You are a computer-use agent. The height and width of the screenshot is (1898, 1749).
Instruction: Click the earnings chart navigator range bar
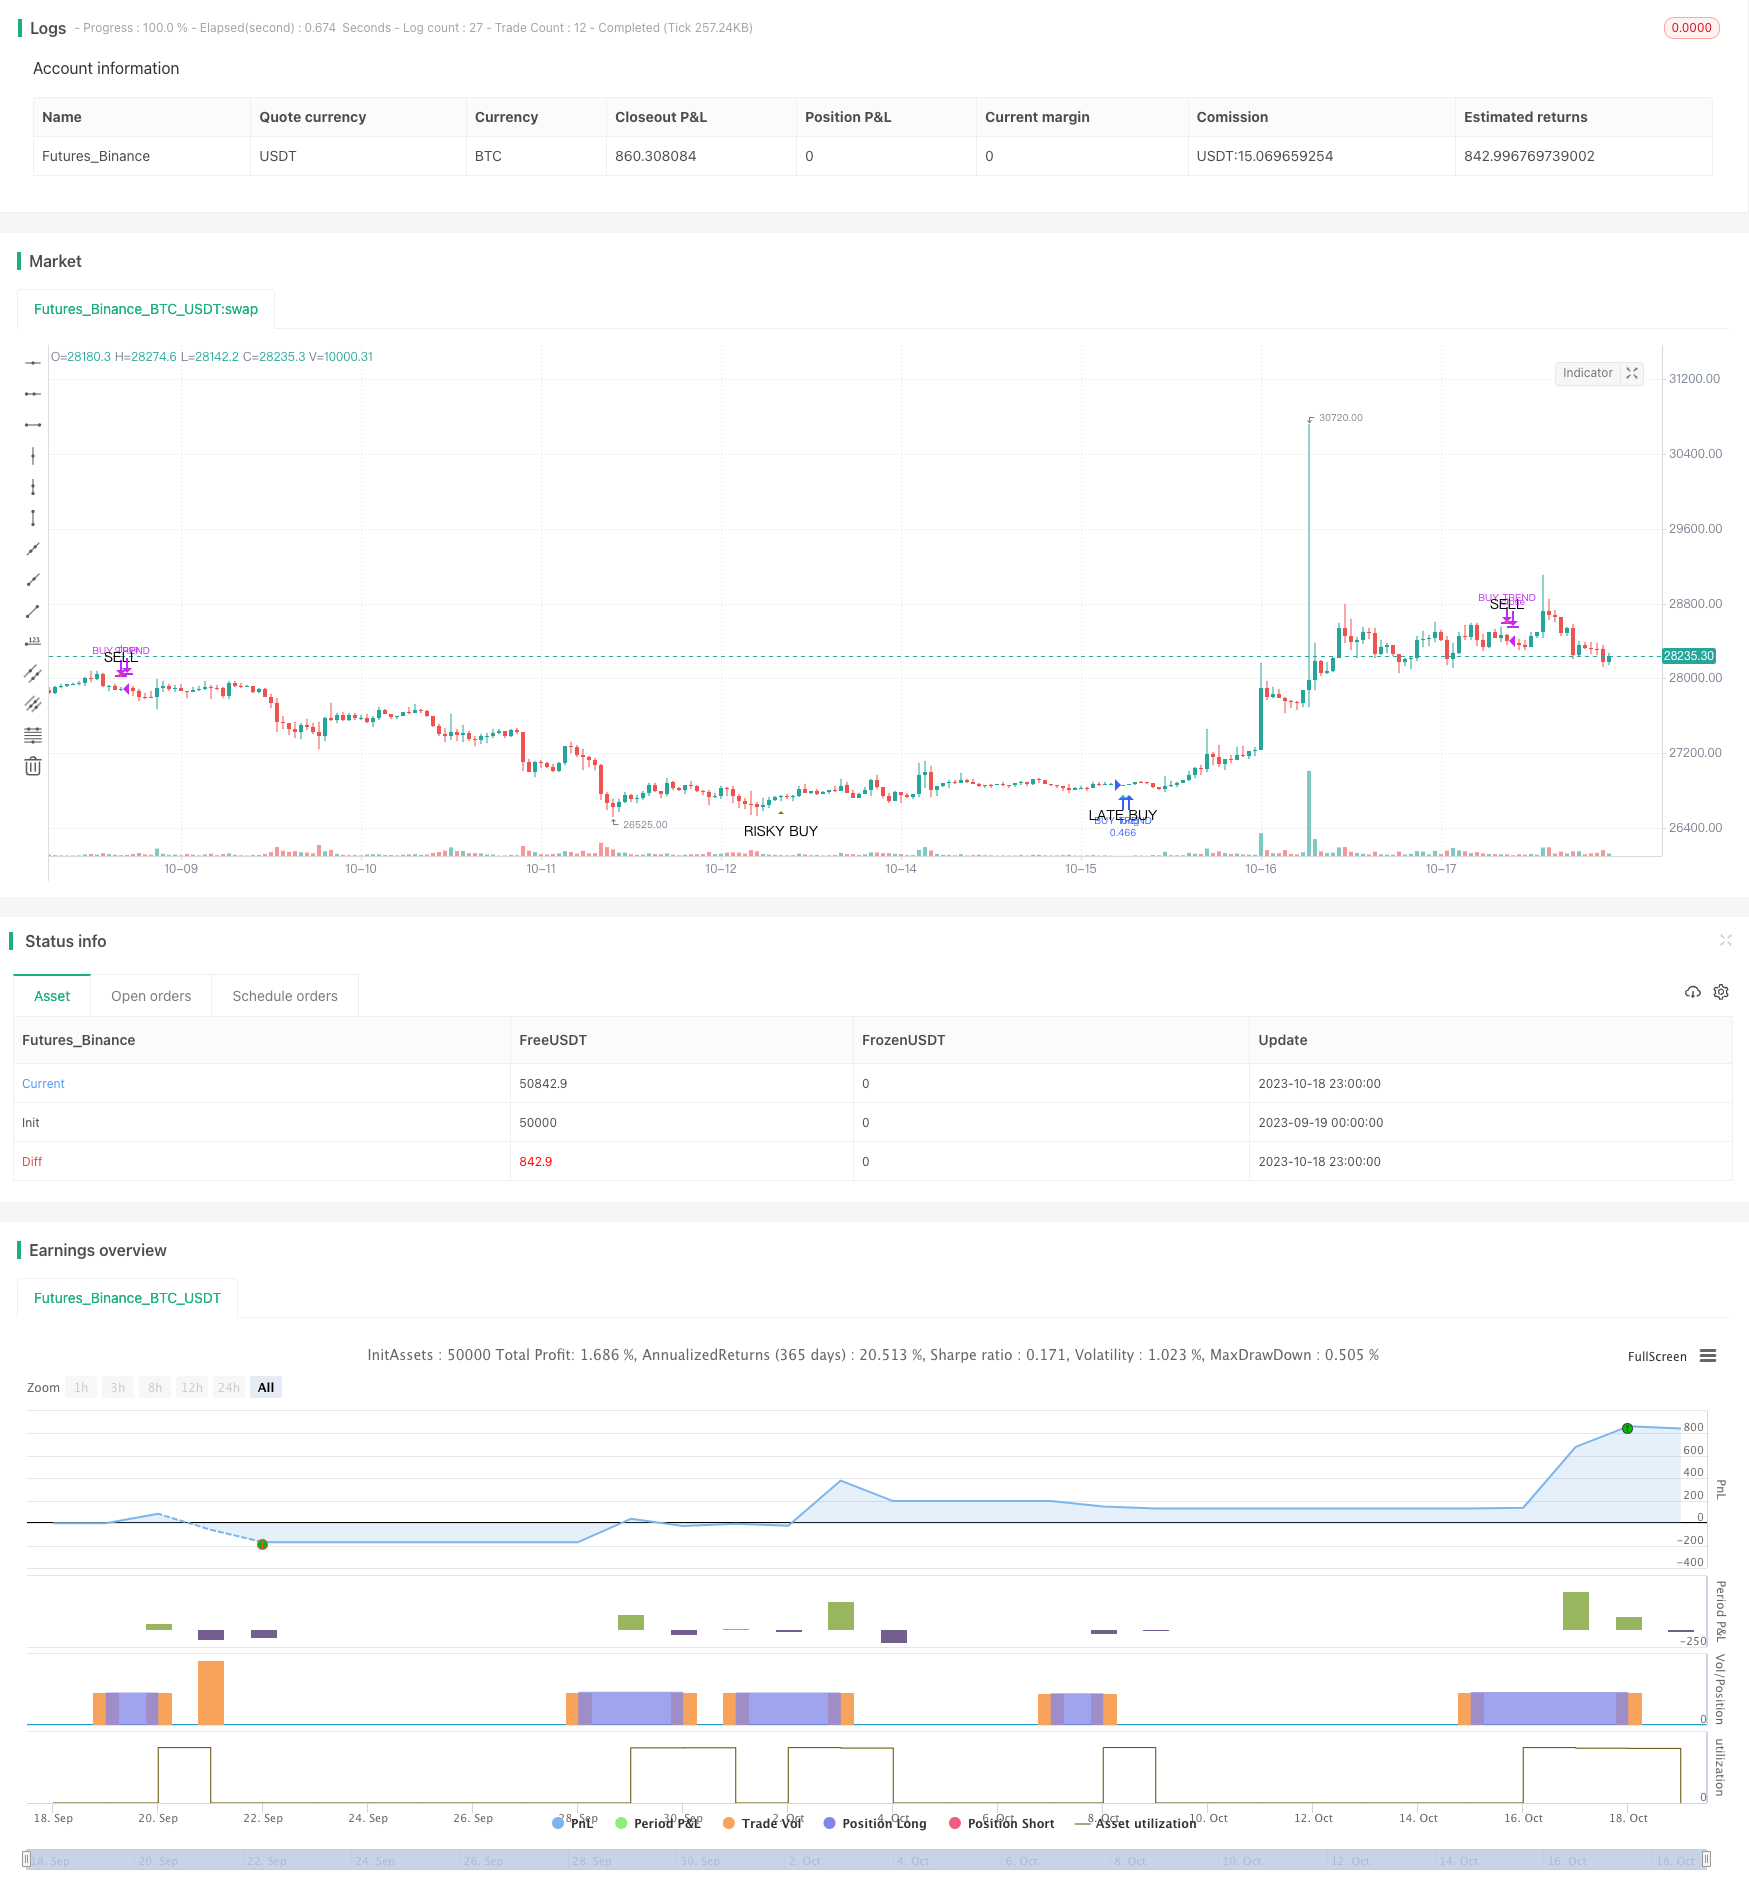coord(865,1860)
